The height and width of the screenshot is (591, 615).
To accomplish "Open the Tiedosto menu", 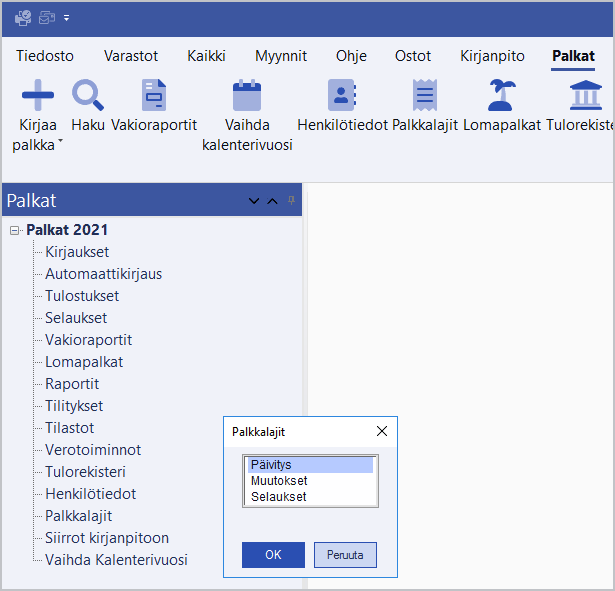I will click(x=45, y=56).
